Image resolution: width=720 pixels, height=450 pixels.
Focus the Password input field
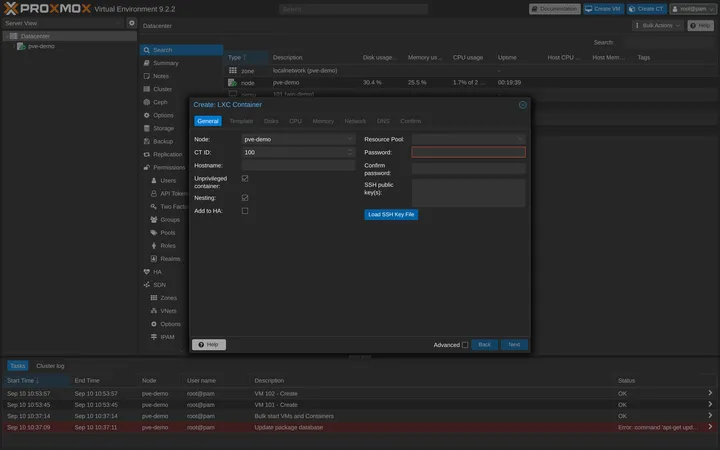coord(468,152)
